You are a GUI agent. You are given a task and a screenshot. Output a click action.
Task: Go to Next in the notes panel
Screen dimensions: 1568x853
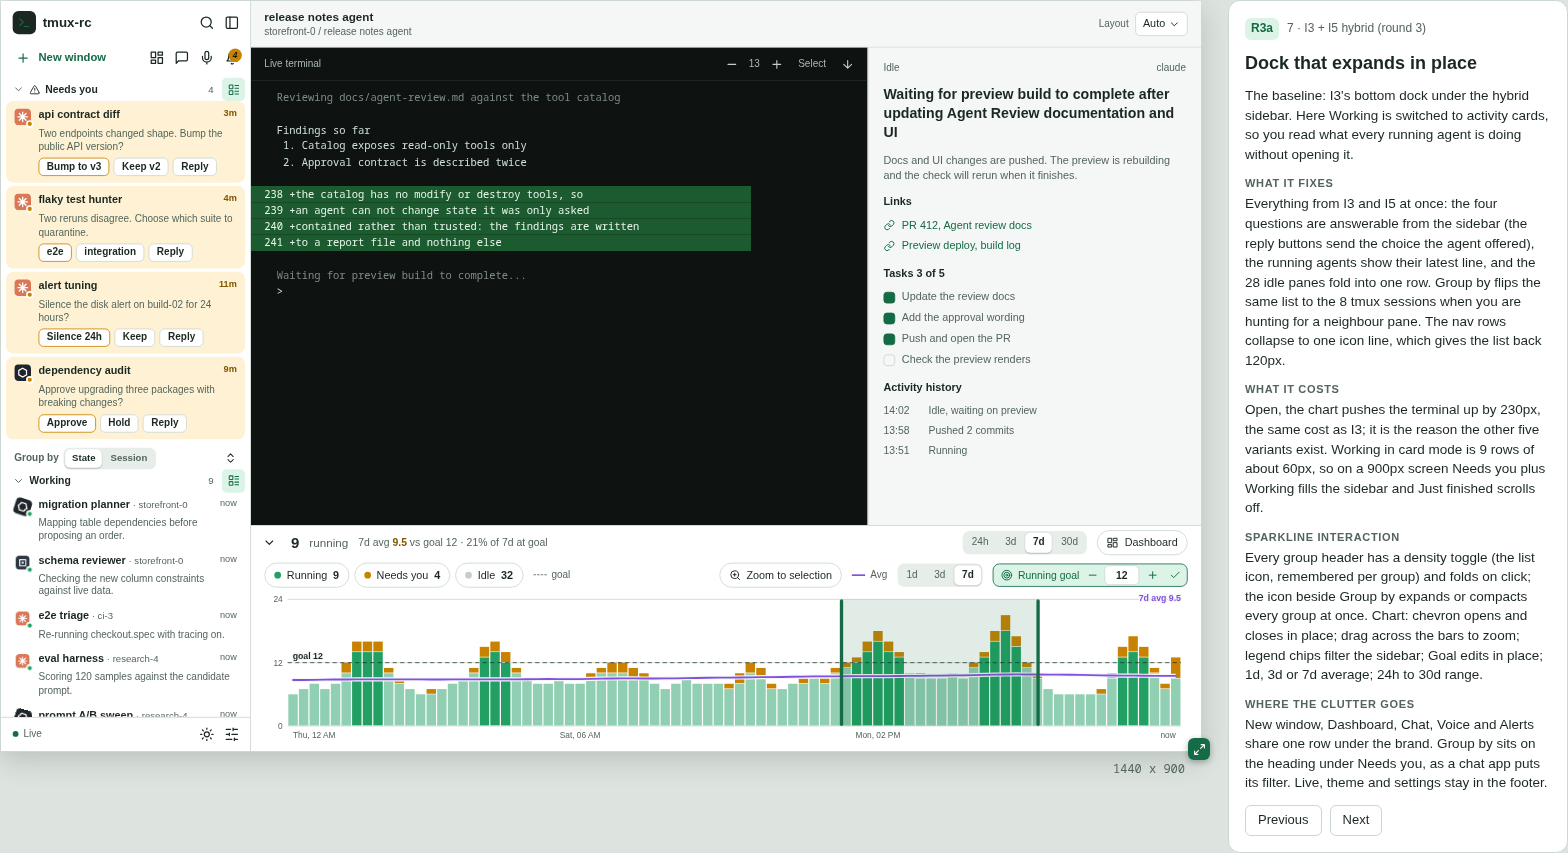click(1356, 820)
